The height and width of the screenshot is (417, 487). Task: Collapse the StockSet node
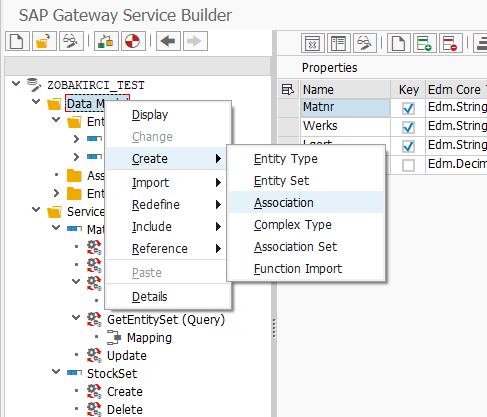[56, 371]
